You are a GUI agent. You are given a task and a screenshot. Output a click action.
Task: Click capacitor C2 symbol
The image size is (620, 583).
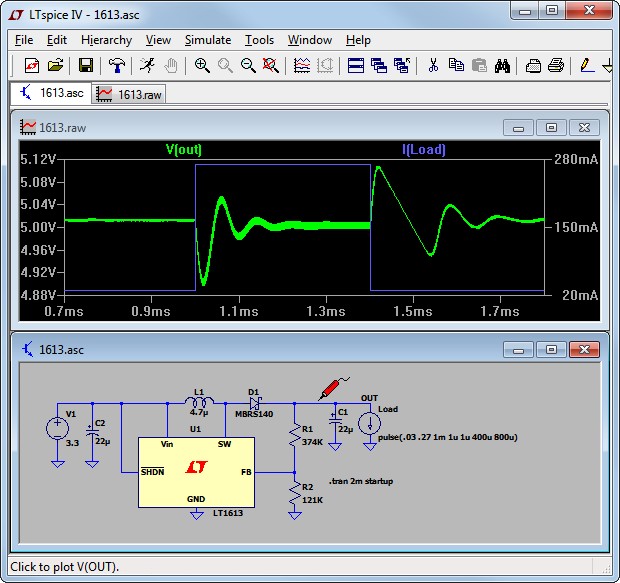(92, 431)
